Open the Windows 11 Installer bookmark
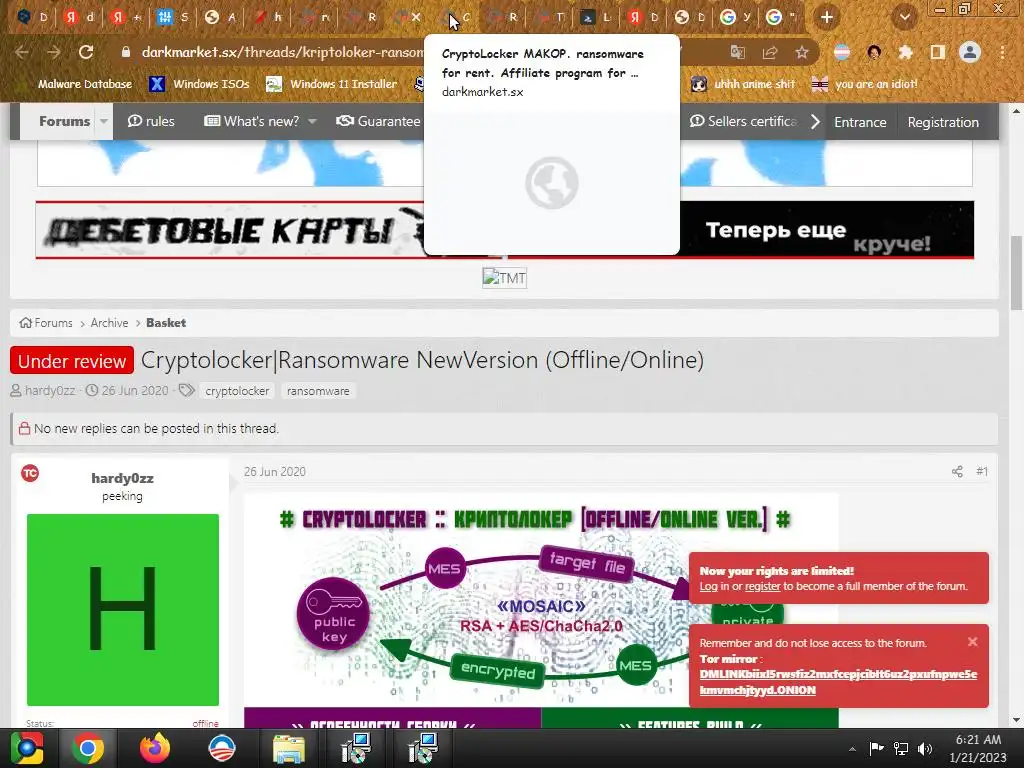 point(332,84)
